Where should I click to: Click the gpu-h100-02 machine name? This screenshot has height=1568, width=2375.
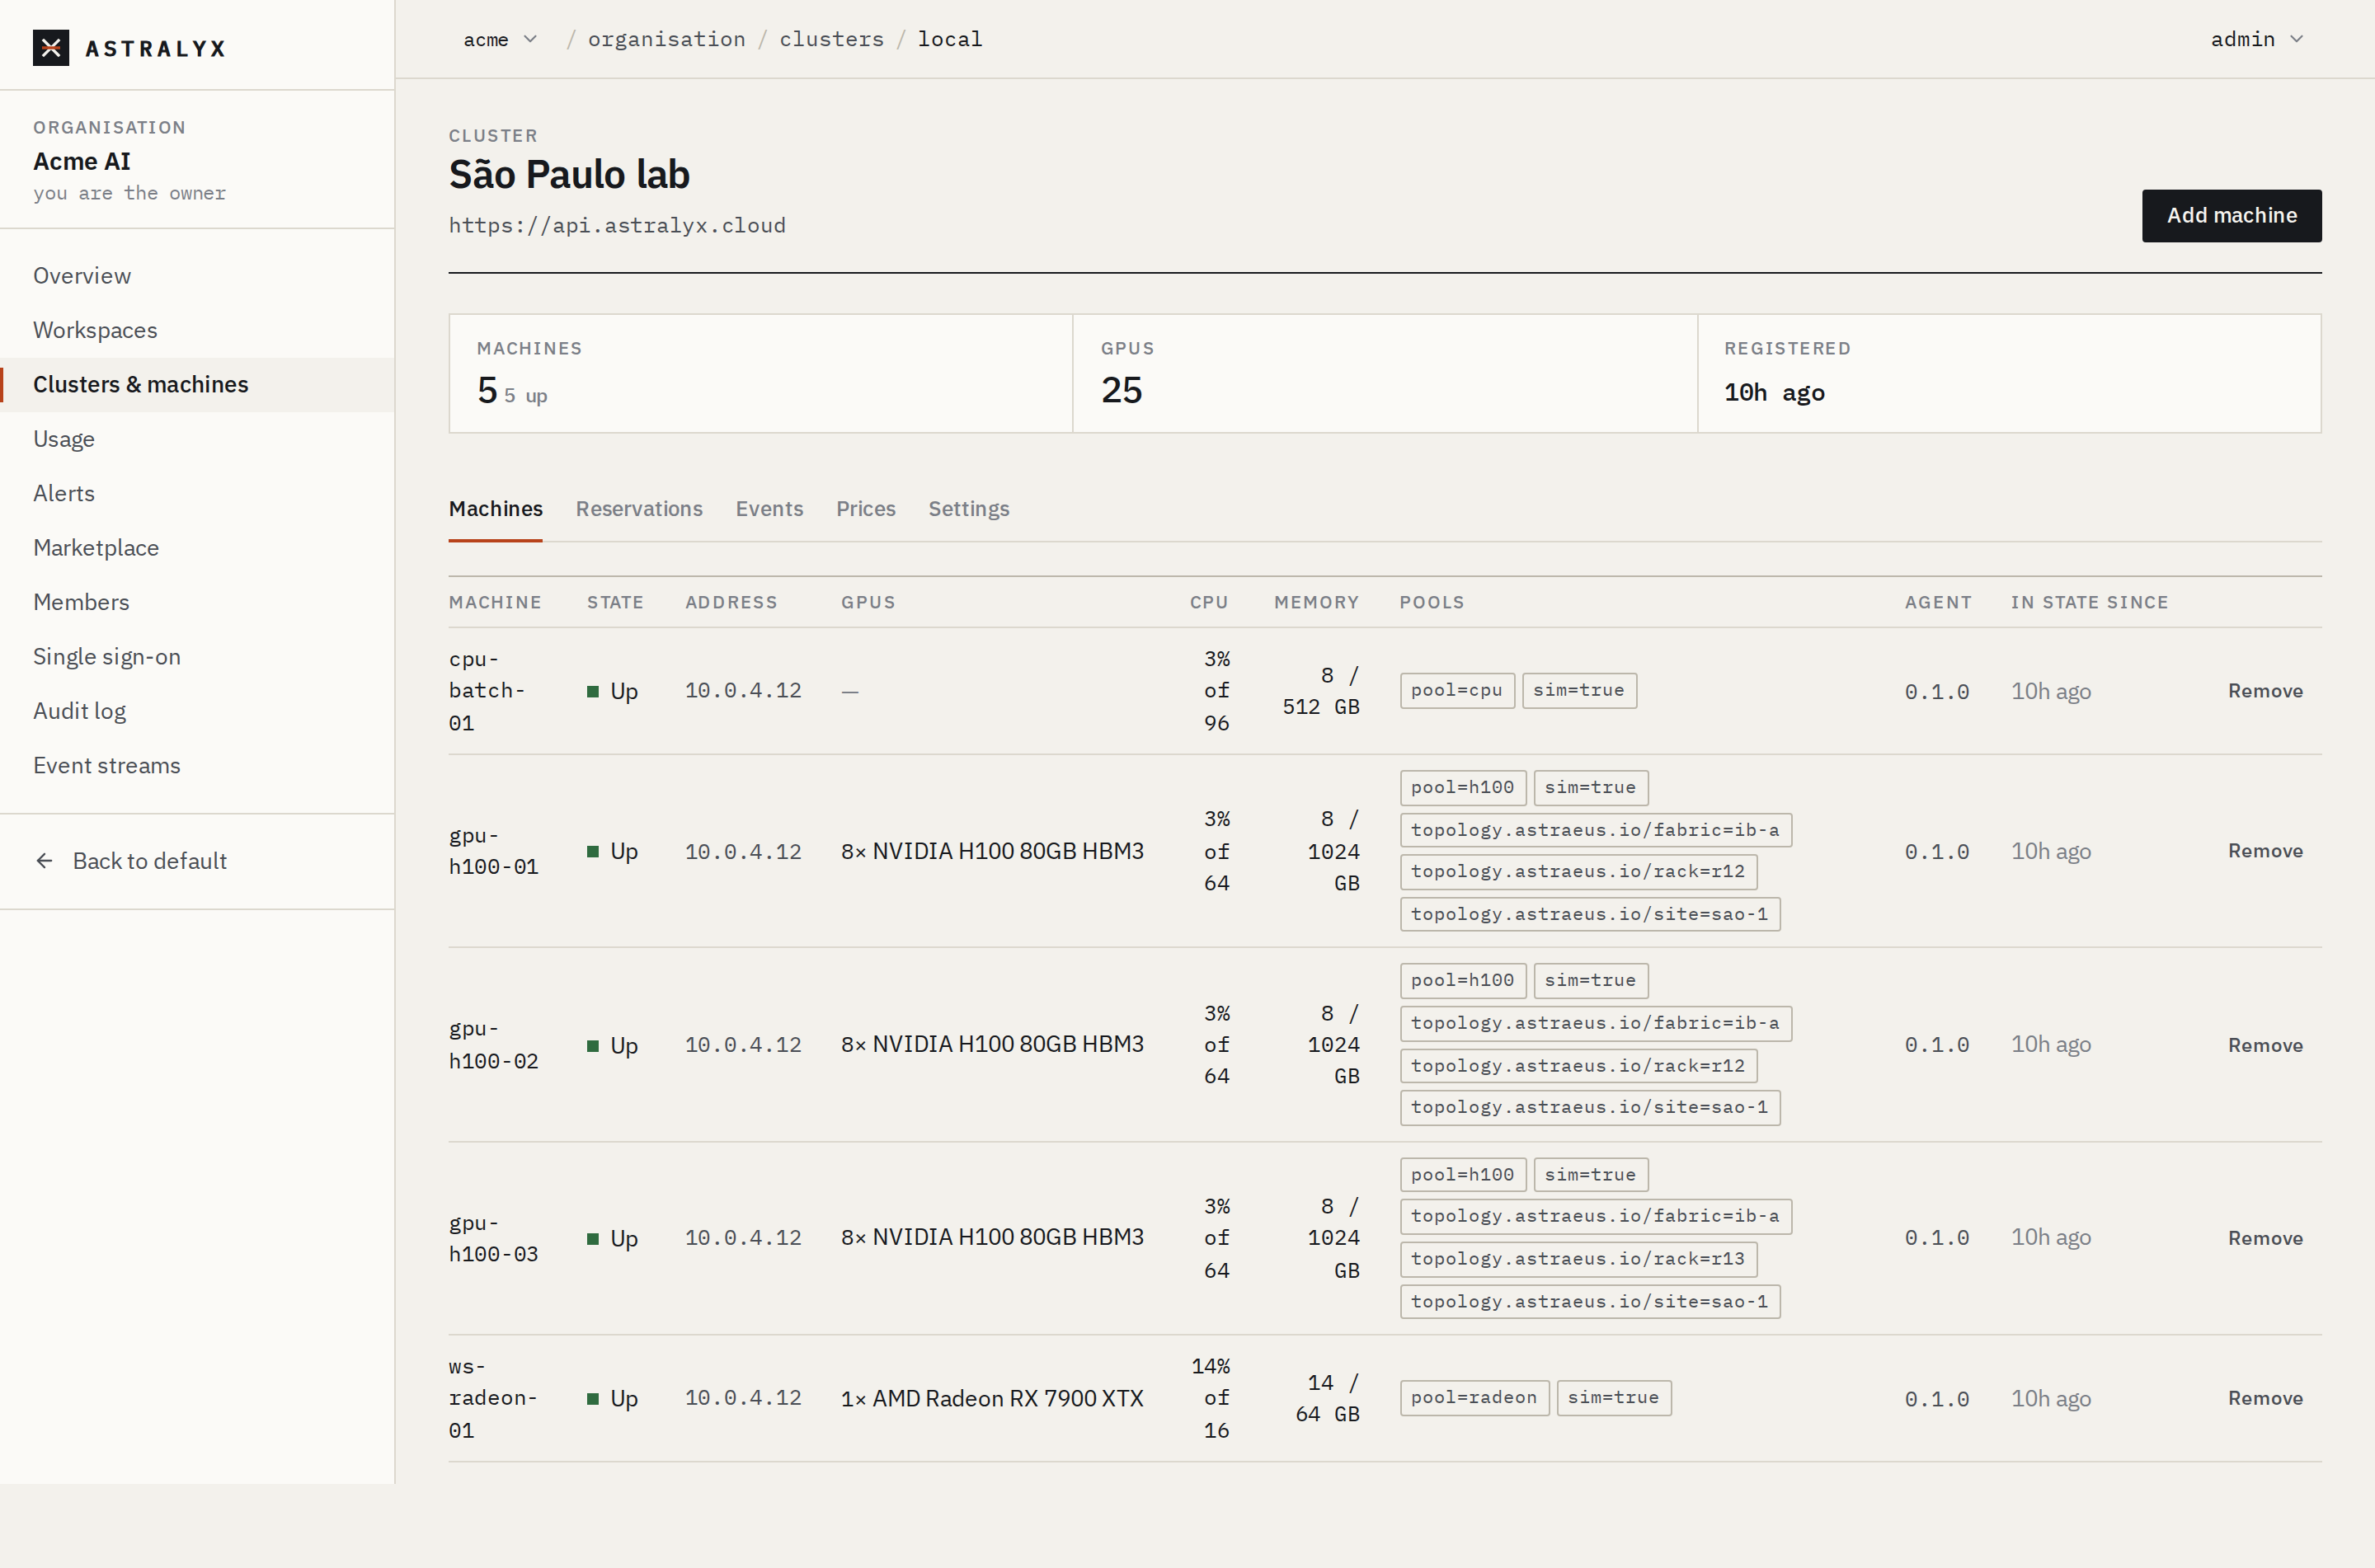(x=494, y=1045)
